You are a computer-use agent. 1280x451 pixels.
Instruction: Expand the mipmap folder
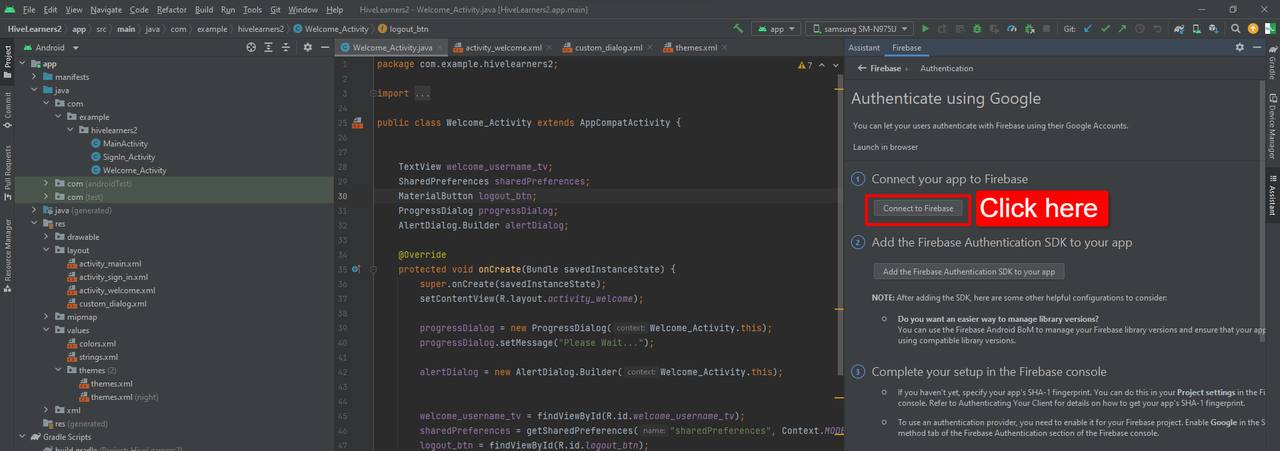coord(47,317)
